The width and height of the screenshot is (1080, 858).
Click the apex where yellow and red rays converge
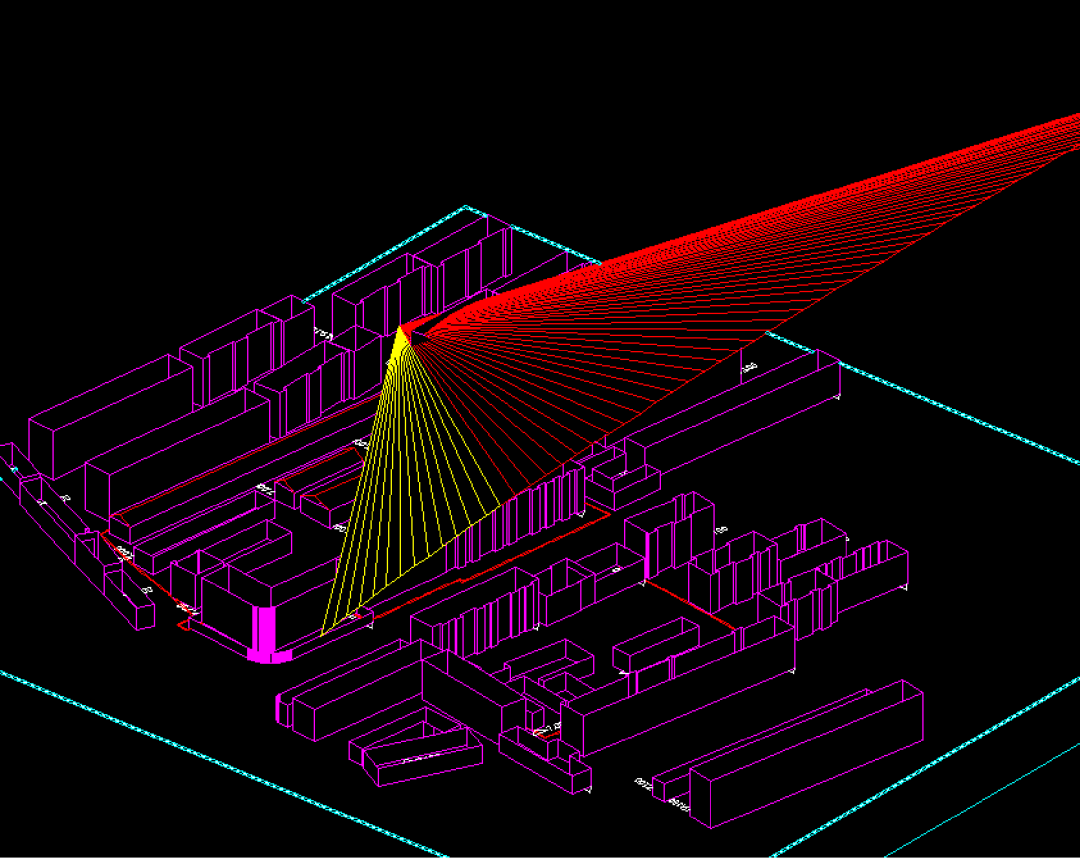(402, 328)
